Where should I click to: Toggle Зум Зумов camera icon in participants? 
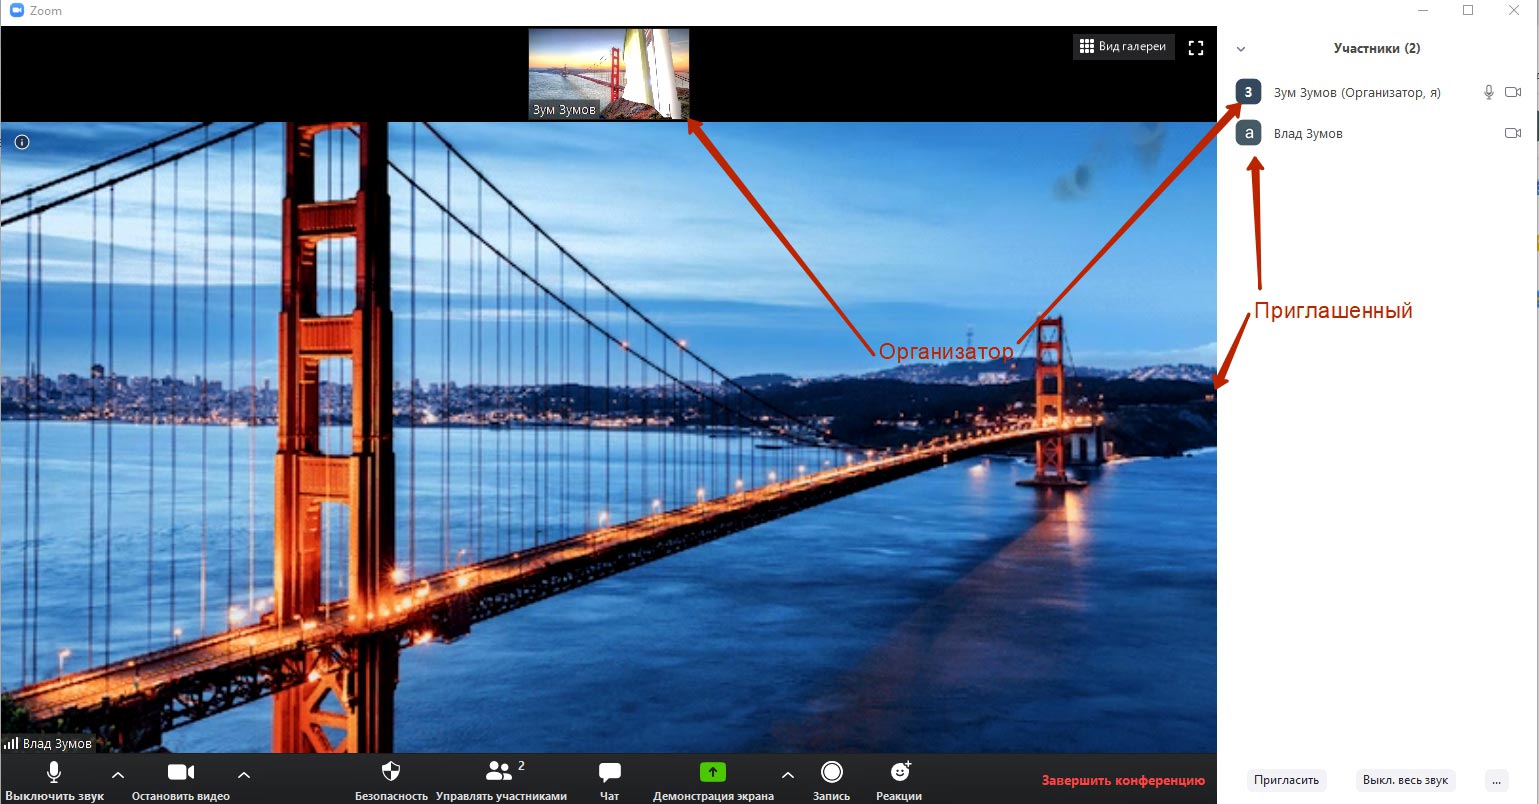(x=1513, y=92)
